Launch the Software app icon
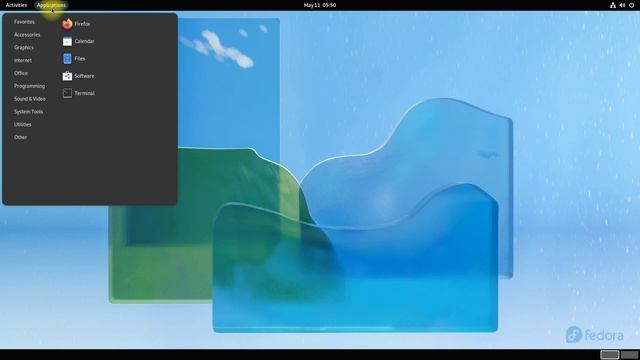The height and width of the screenshot is (360, 640). (x=67, y=76)
